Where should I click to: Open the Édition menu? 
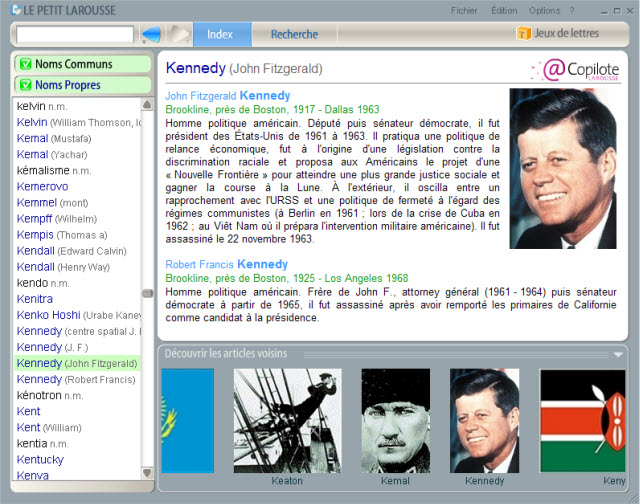tap(504, 10)
